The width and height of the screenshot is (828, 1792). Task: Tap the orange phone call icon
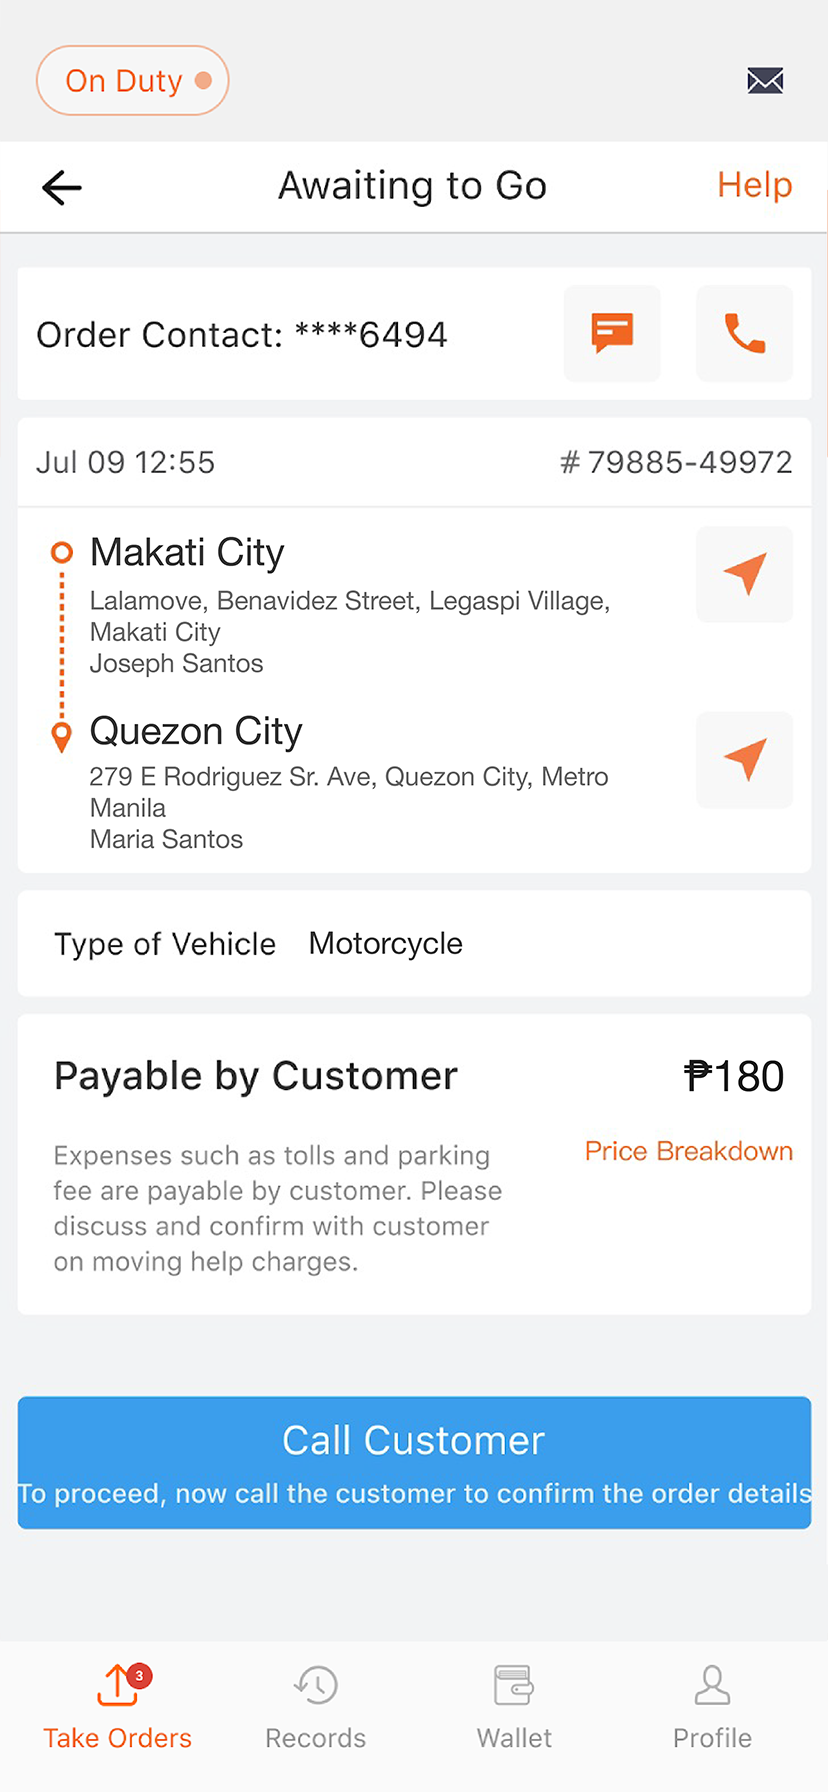click(744, 333)
